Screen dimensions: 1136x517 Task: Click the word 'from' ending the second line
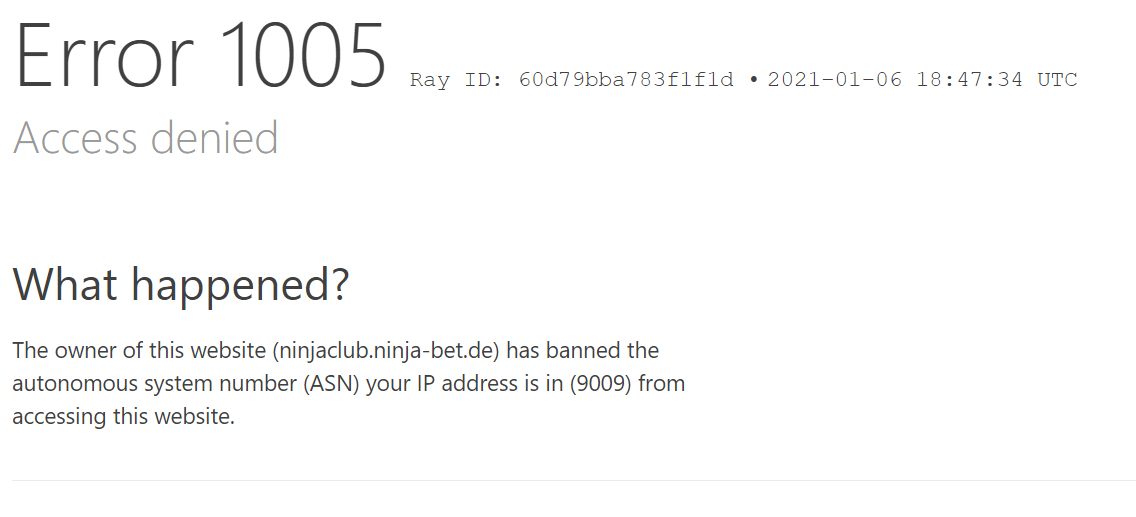point(661,383)
